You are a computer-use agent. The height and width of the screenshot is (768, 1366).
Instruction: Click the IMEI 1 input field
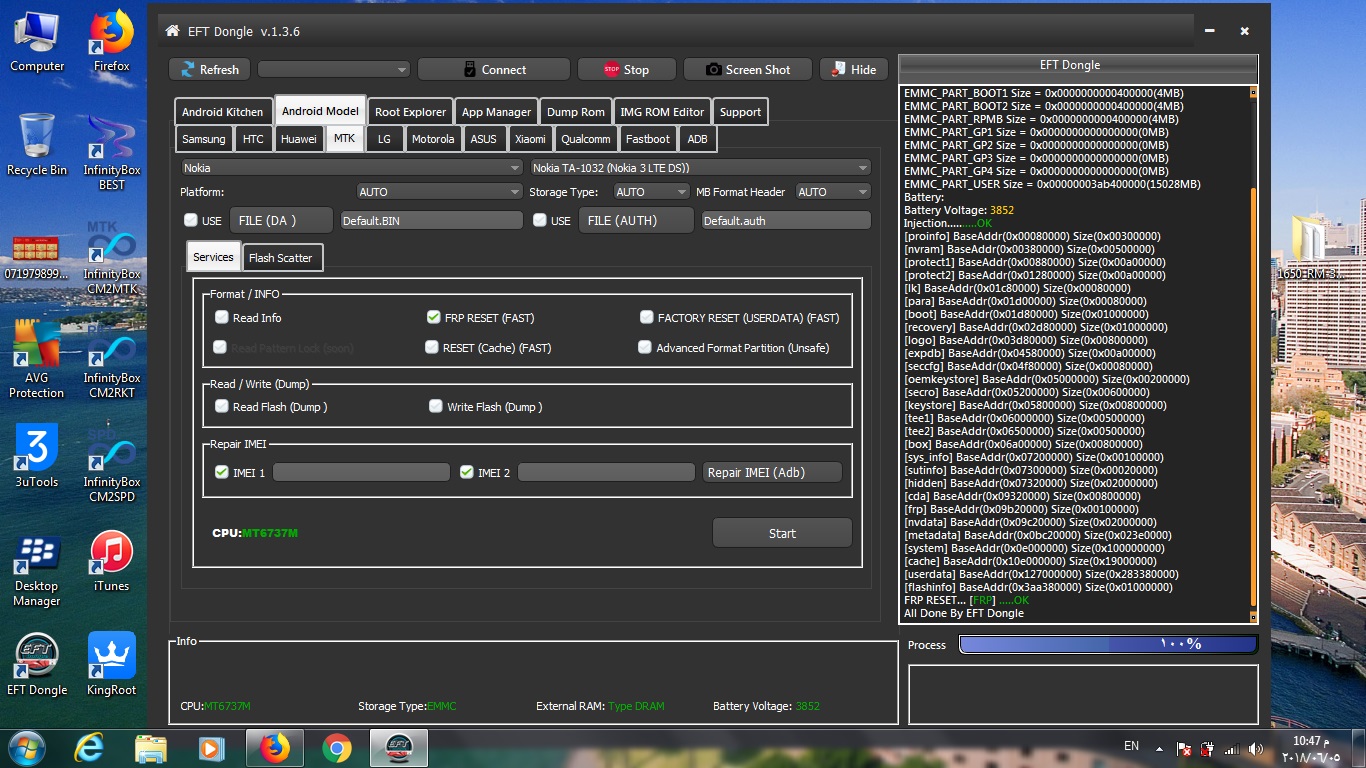coord(361,472)
